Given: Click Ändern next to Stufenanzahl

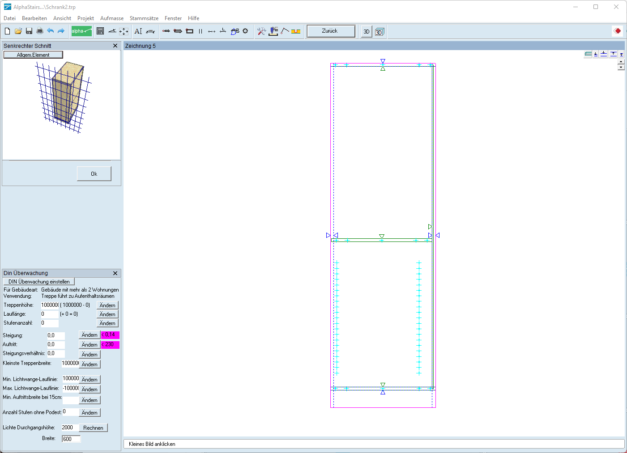Looking at the screenshot, I should coord(107,323).
